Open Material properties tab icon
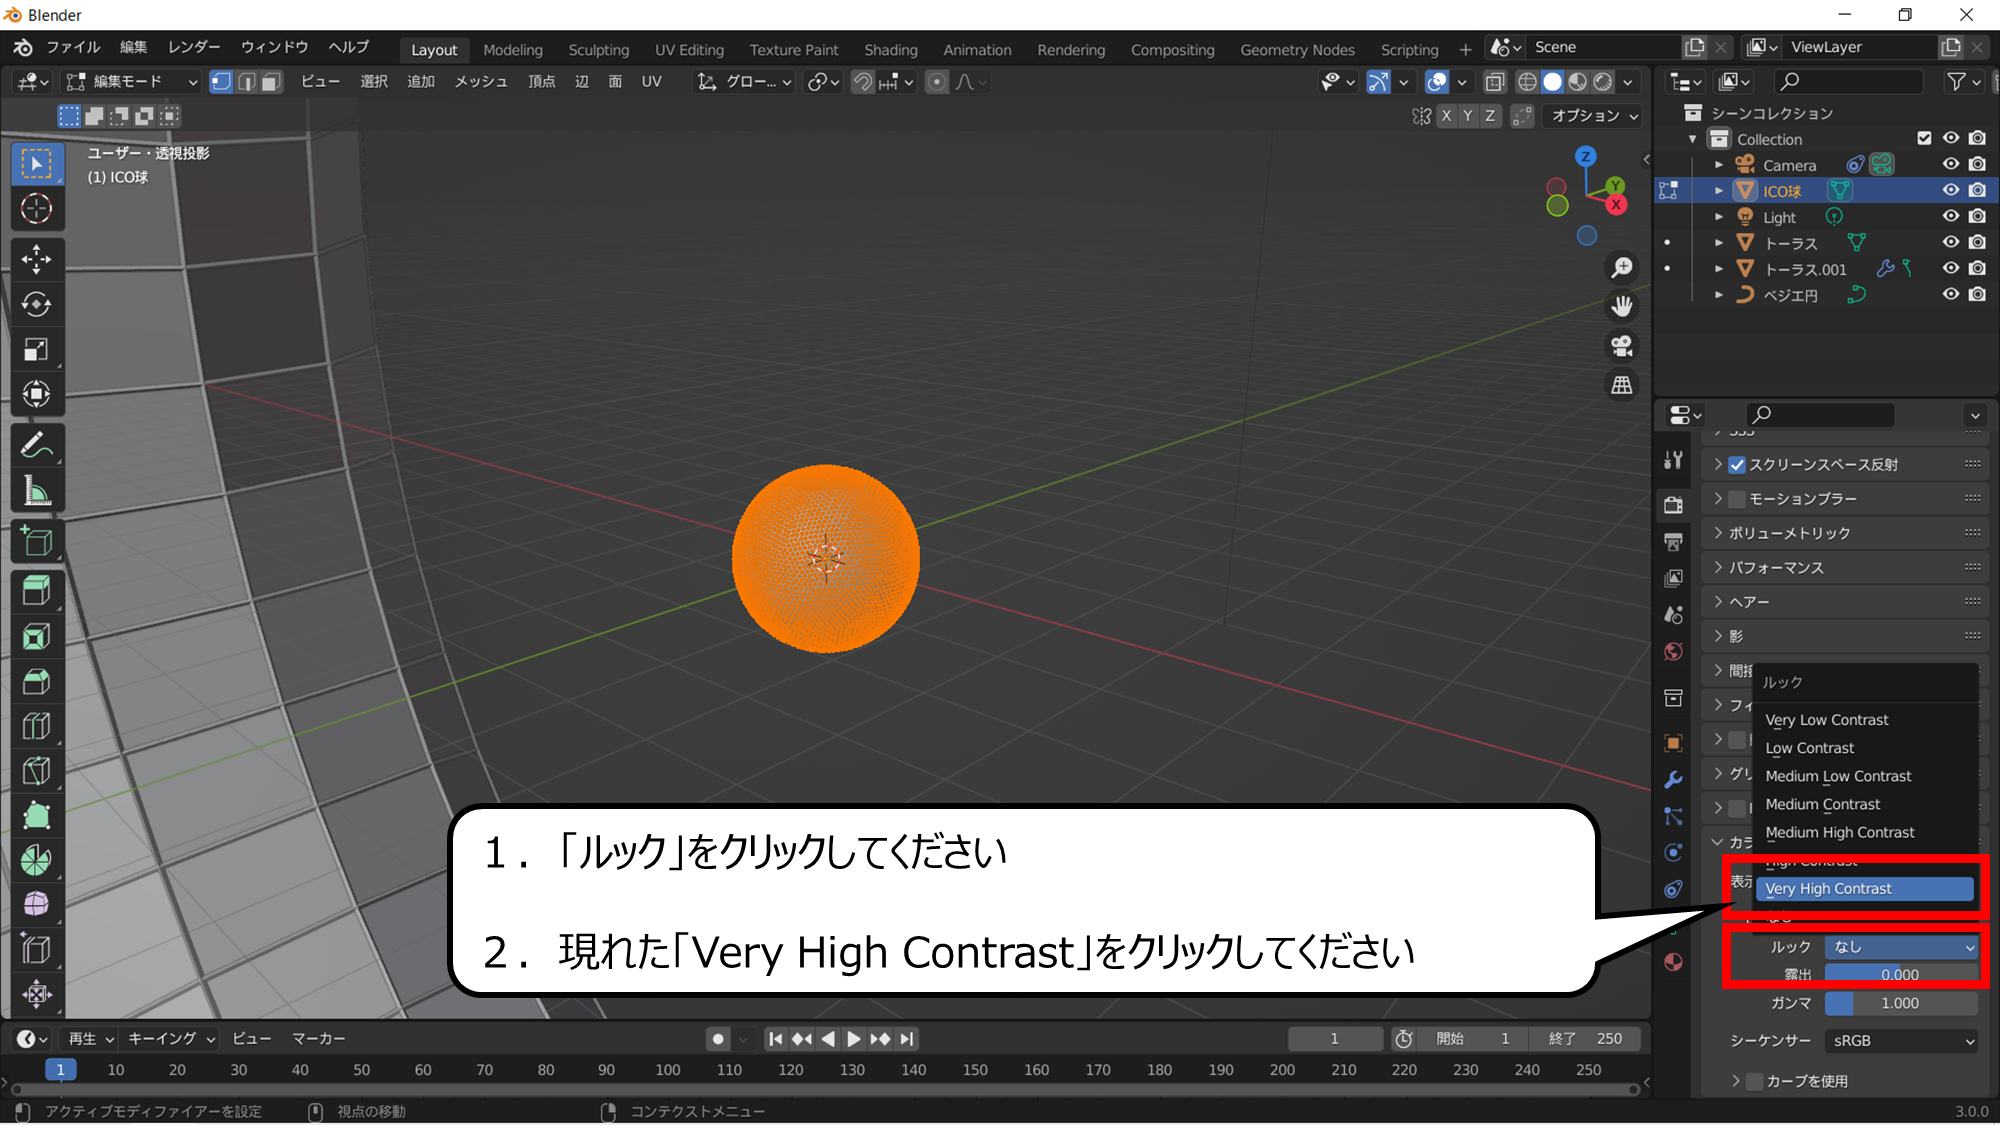2000x1125 pixels. tap(1673, 962)
